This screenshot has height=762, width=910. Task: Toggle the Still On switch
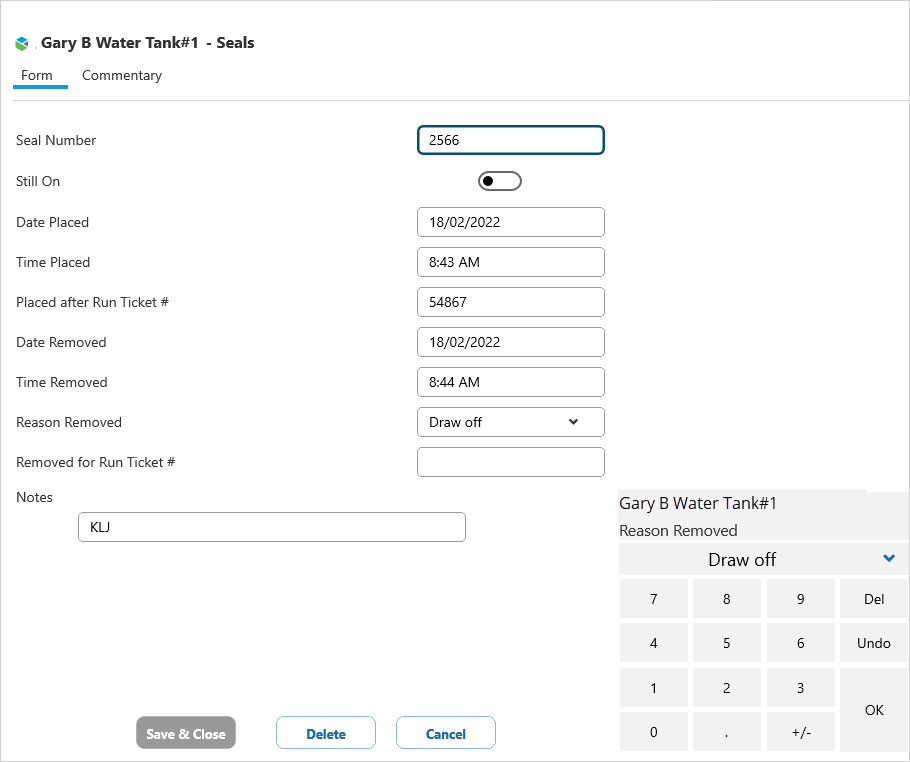coord(500,181)
